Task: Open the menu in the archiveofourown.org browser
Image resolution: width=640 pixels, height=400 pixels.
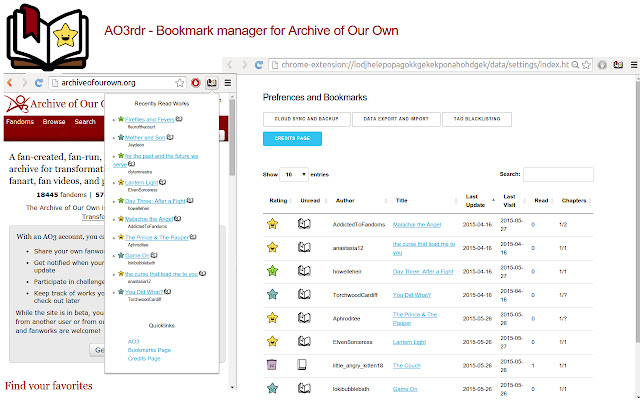Action: pos(228,83)
